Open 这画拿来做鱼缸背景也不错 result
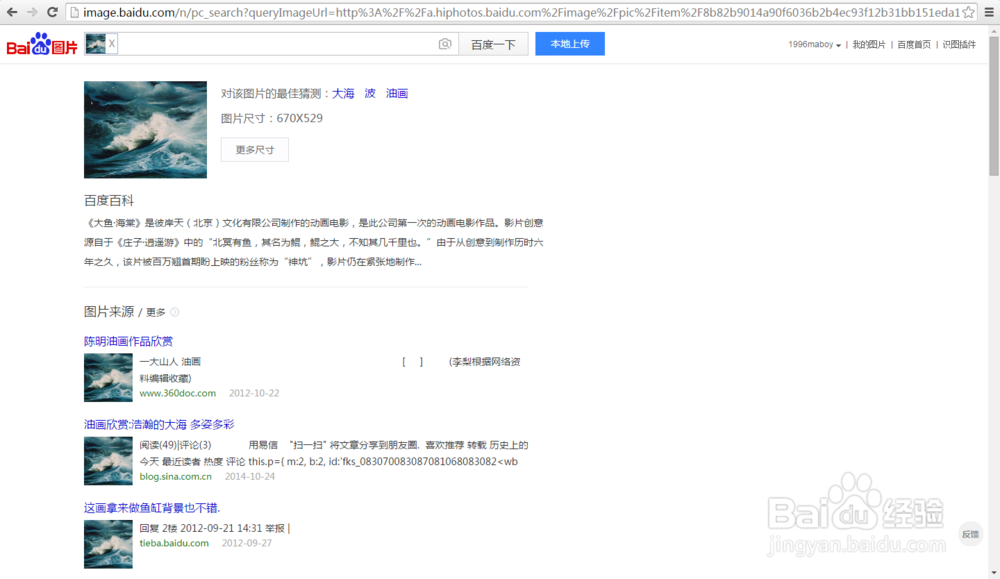The height and width of the screenshot is (579, 1000). tap(152, 508)
